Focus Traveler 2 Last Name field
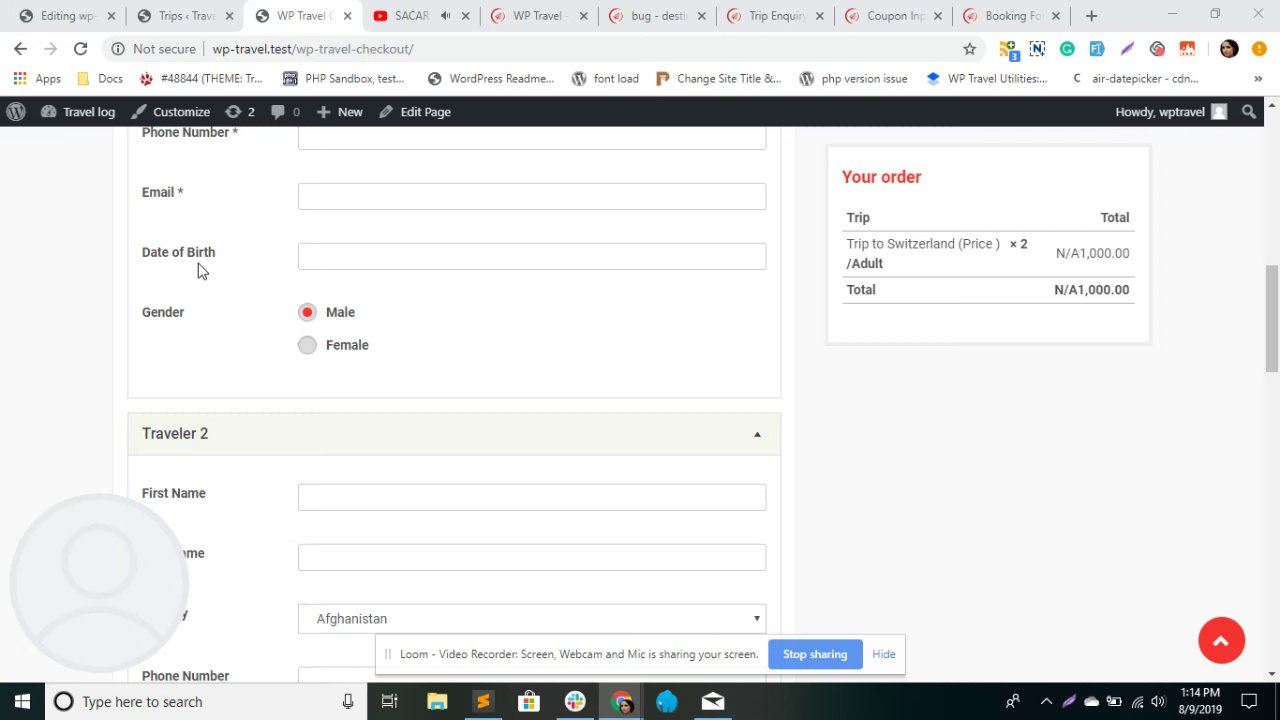Image resolution: width=1280 pixels, height=720 pixels. pos(532,557)
